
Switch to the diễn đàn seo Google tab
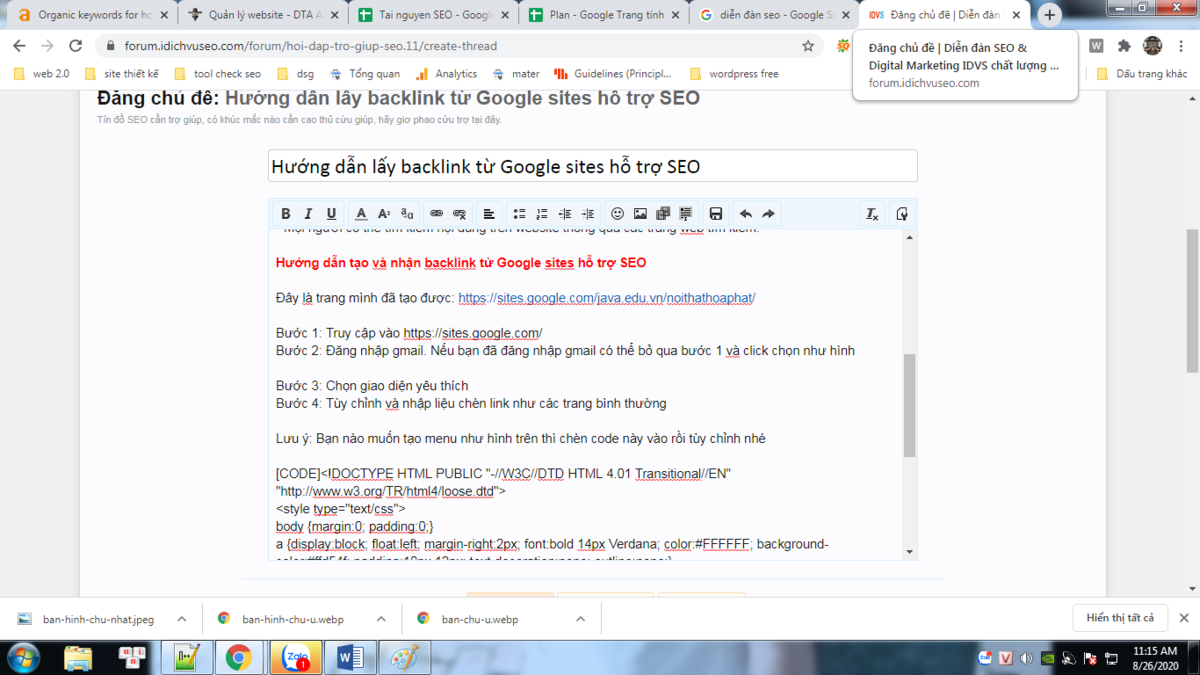(x=776, y=15)
